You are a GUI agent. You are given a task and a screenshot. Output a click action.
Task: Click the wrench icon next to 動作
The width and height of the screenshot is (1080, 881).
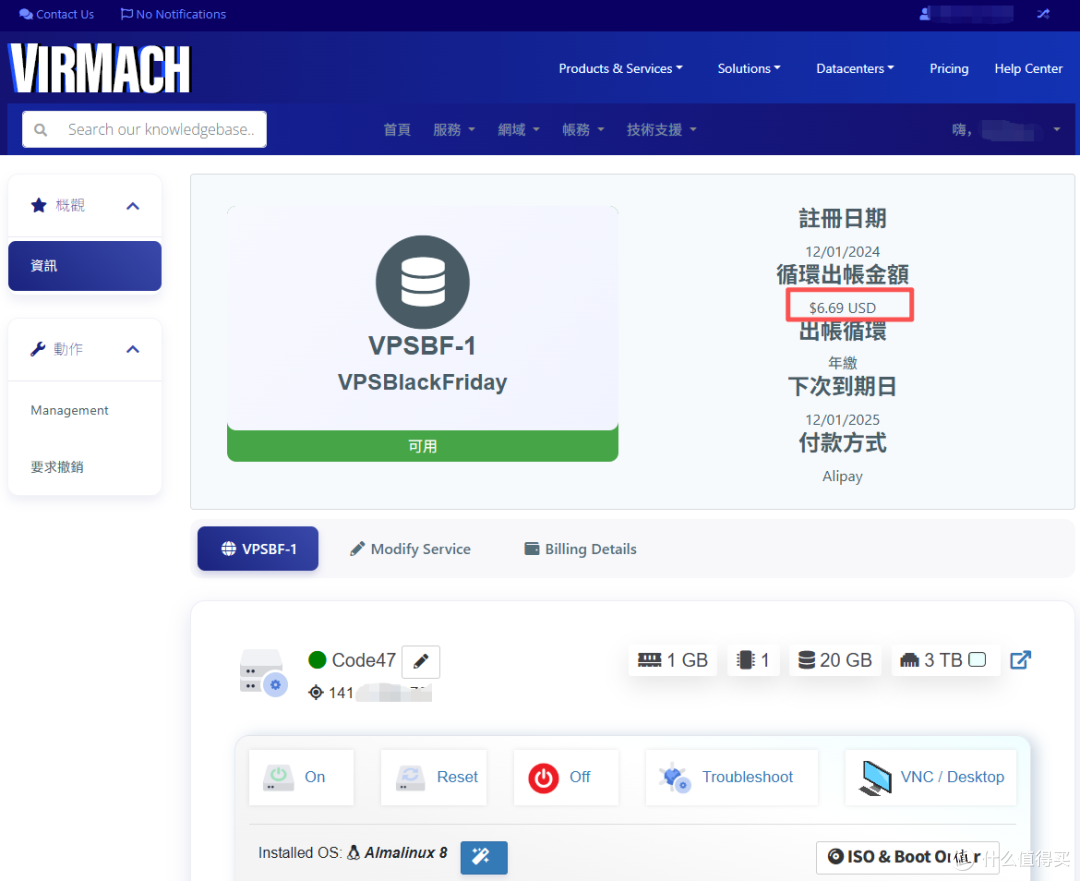click(x=38, y=349)
